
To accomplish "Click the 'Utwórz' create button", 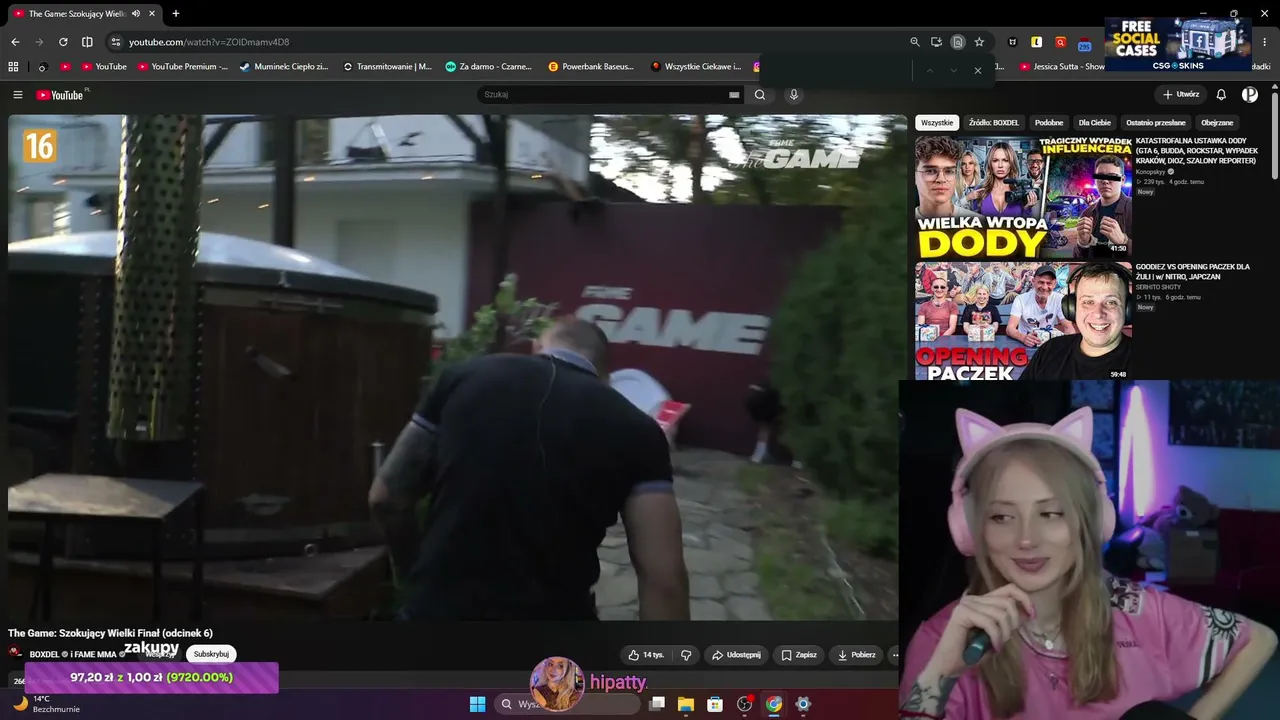I will coord(1181,95).
